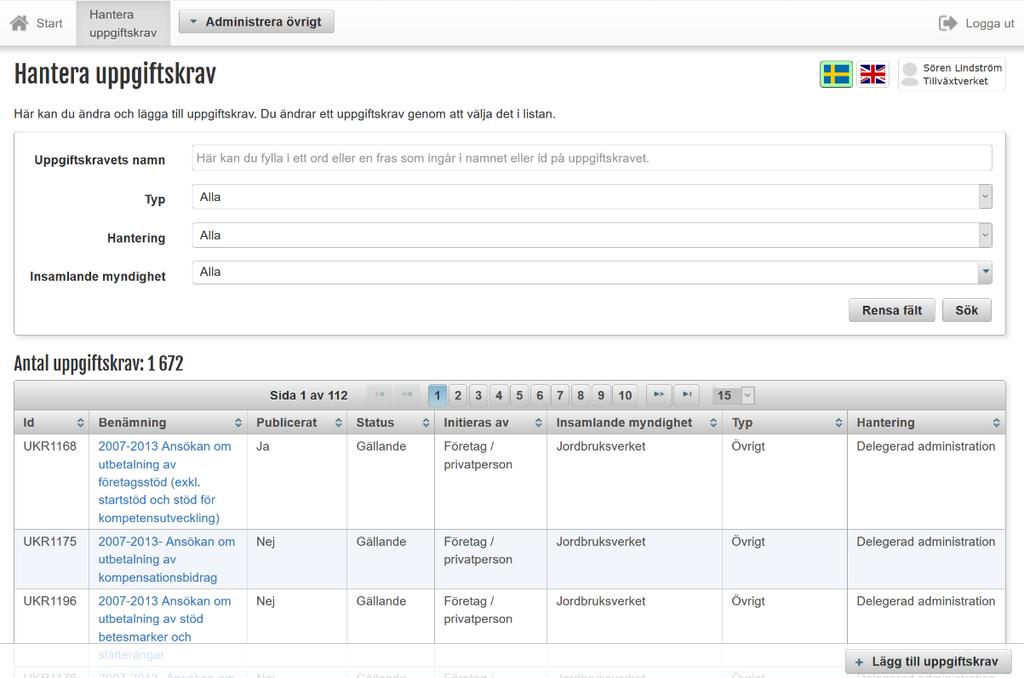Sort by Typ column arrows
This screenshot has height=678, width=1024.
839,423
